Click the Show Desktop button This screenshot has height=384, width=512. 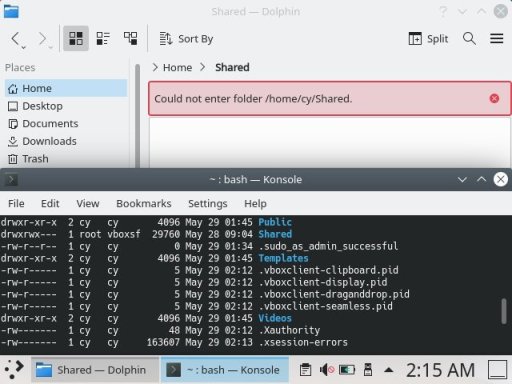pos(498,369)
